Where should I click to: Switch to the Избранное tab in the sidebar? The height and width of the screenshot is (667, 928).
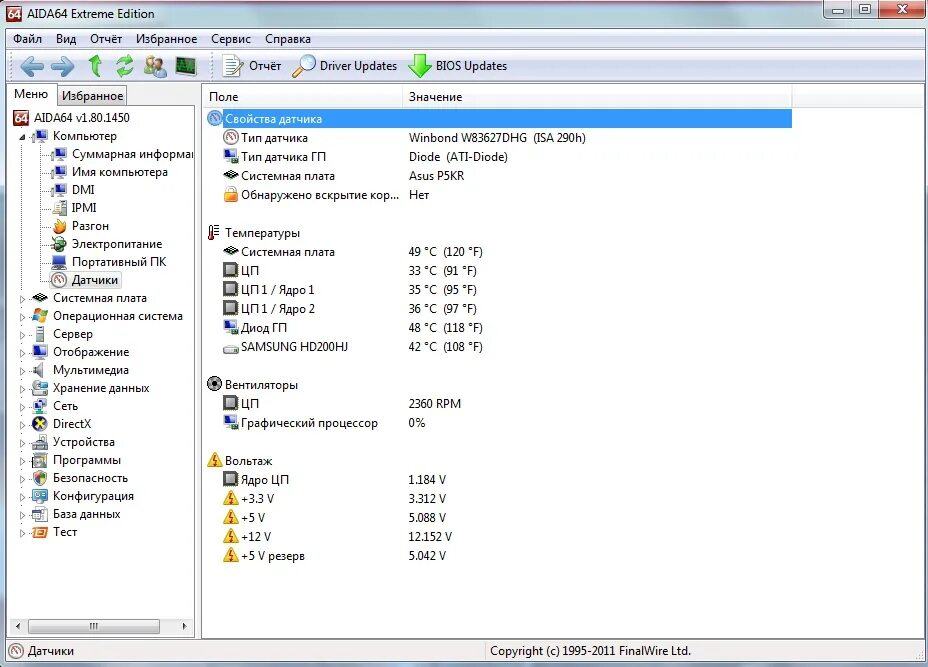click(92, 96)
